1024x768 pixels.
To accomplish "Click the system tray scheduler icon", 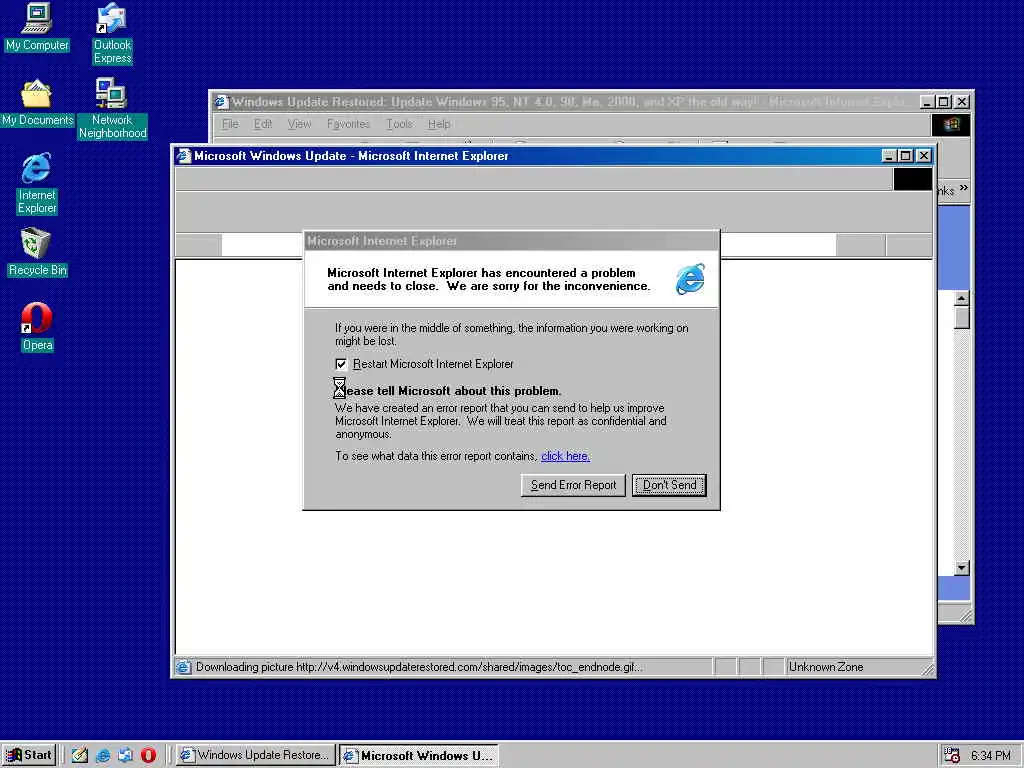I will (952, 756).
